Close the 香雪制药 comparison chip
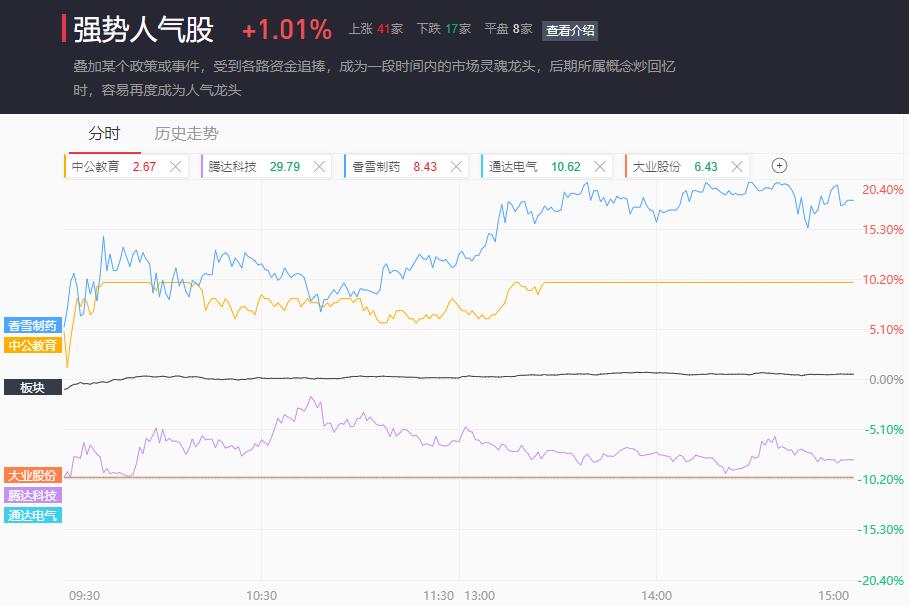This screenshot has width=909, height=606. pyautogui.click(x=456, y=167)
